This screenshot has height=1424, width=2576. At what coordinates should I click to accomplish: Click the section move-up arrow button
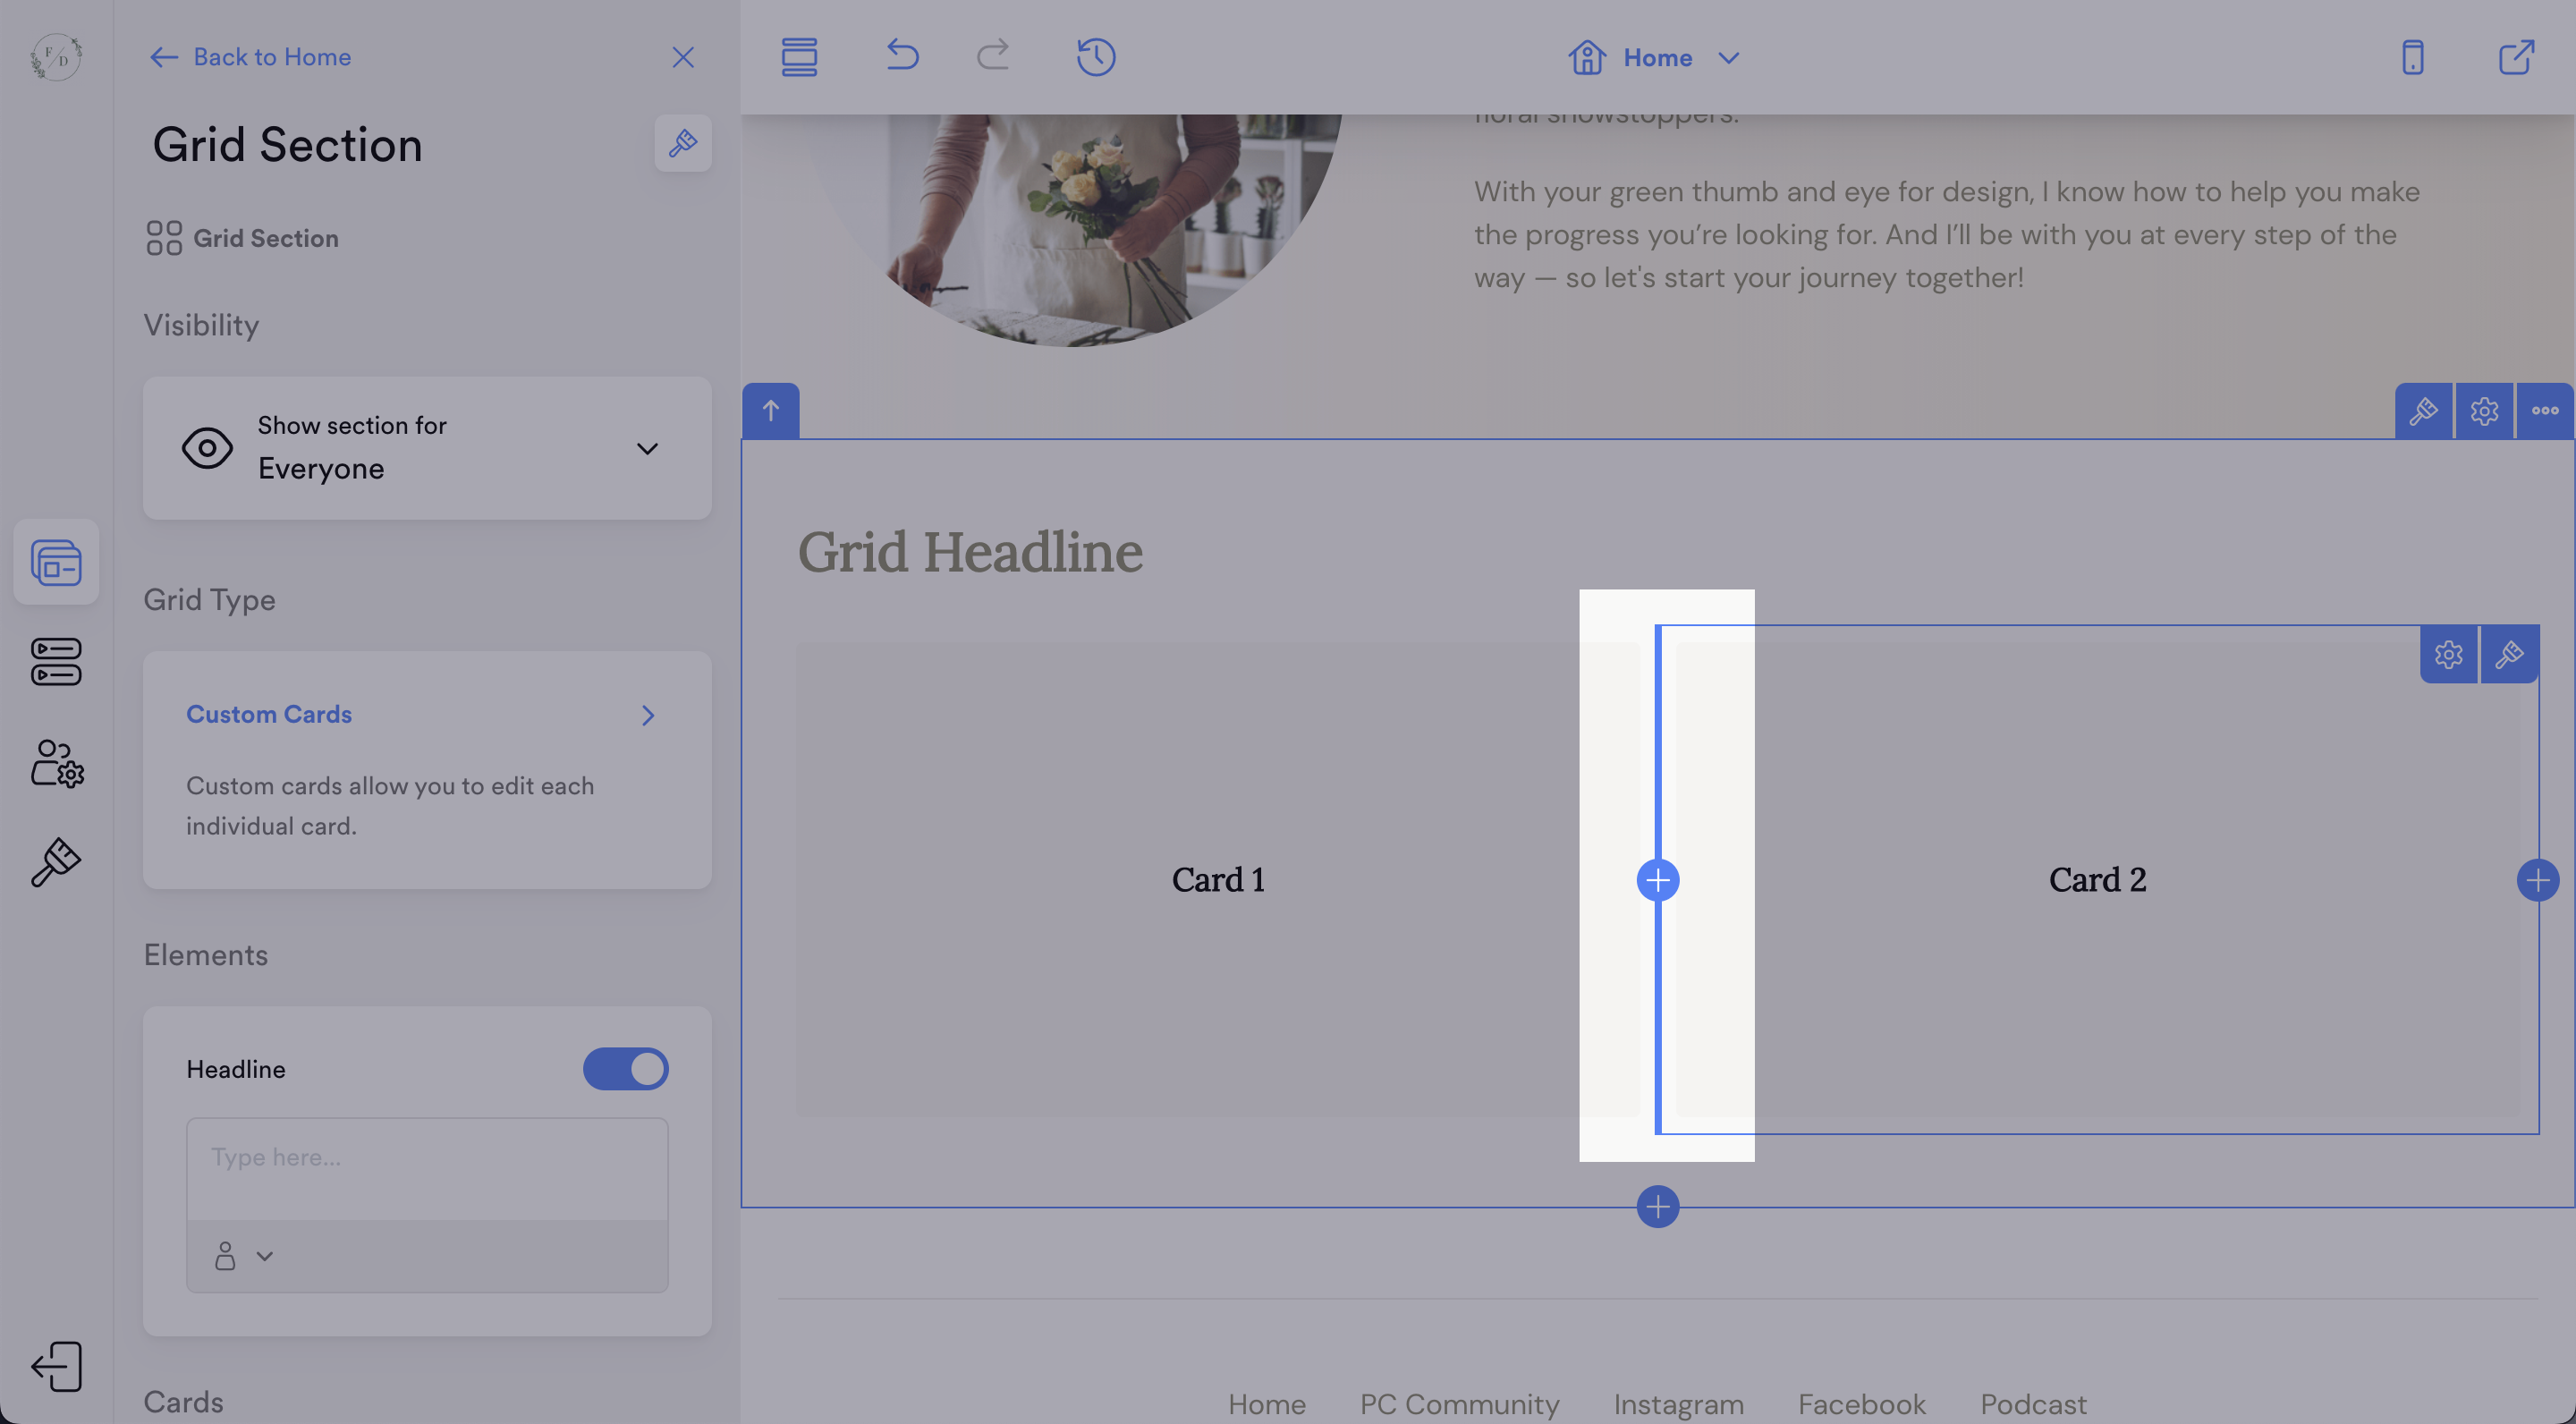pyautogui.click(x=770, y=410)
